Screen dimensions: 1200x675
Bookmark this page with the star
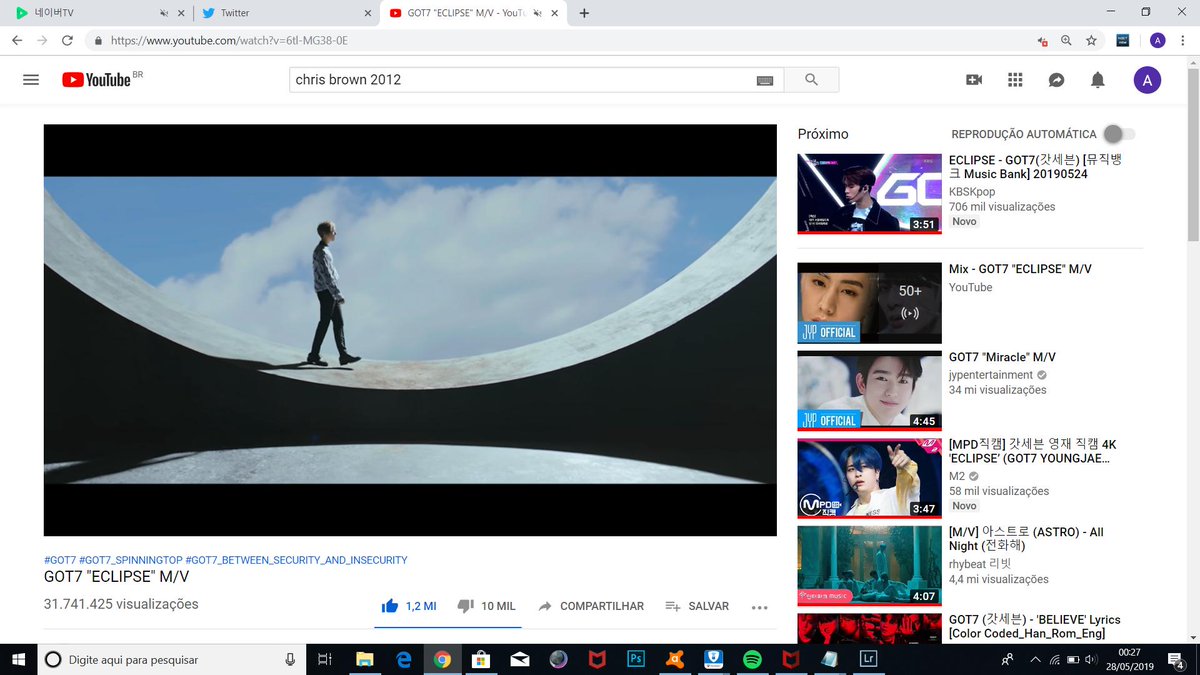[1091, 41]
